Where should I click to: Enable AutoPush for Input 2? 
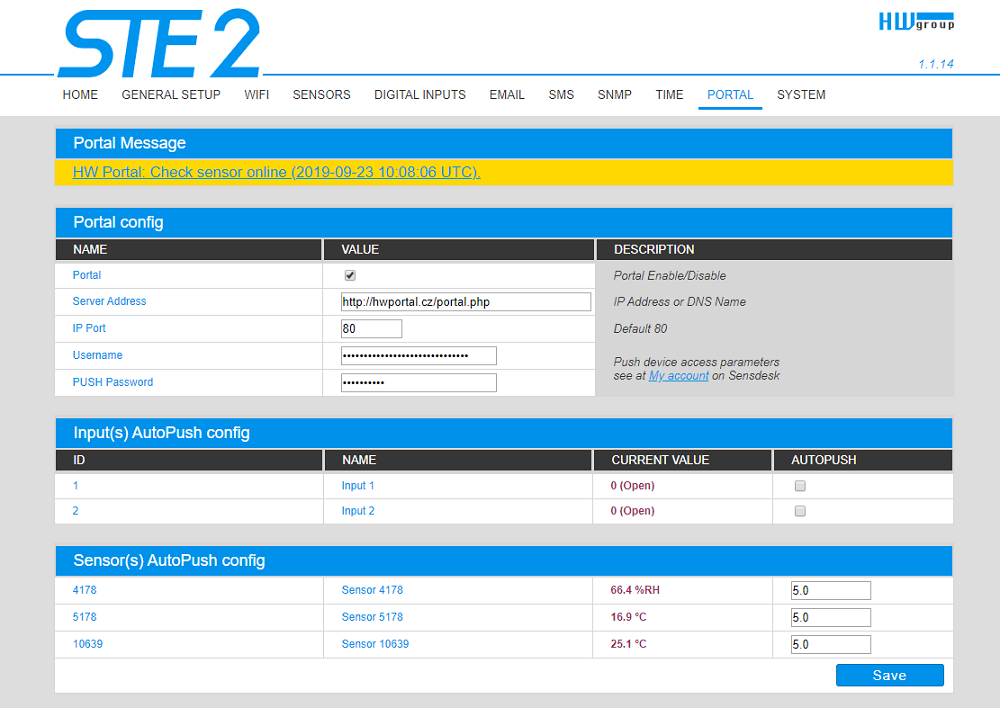click(x=800, y=511)
